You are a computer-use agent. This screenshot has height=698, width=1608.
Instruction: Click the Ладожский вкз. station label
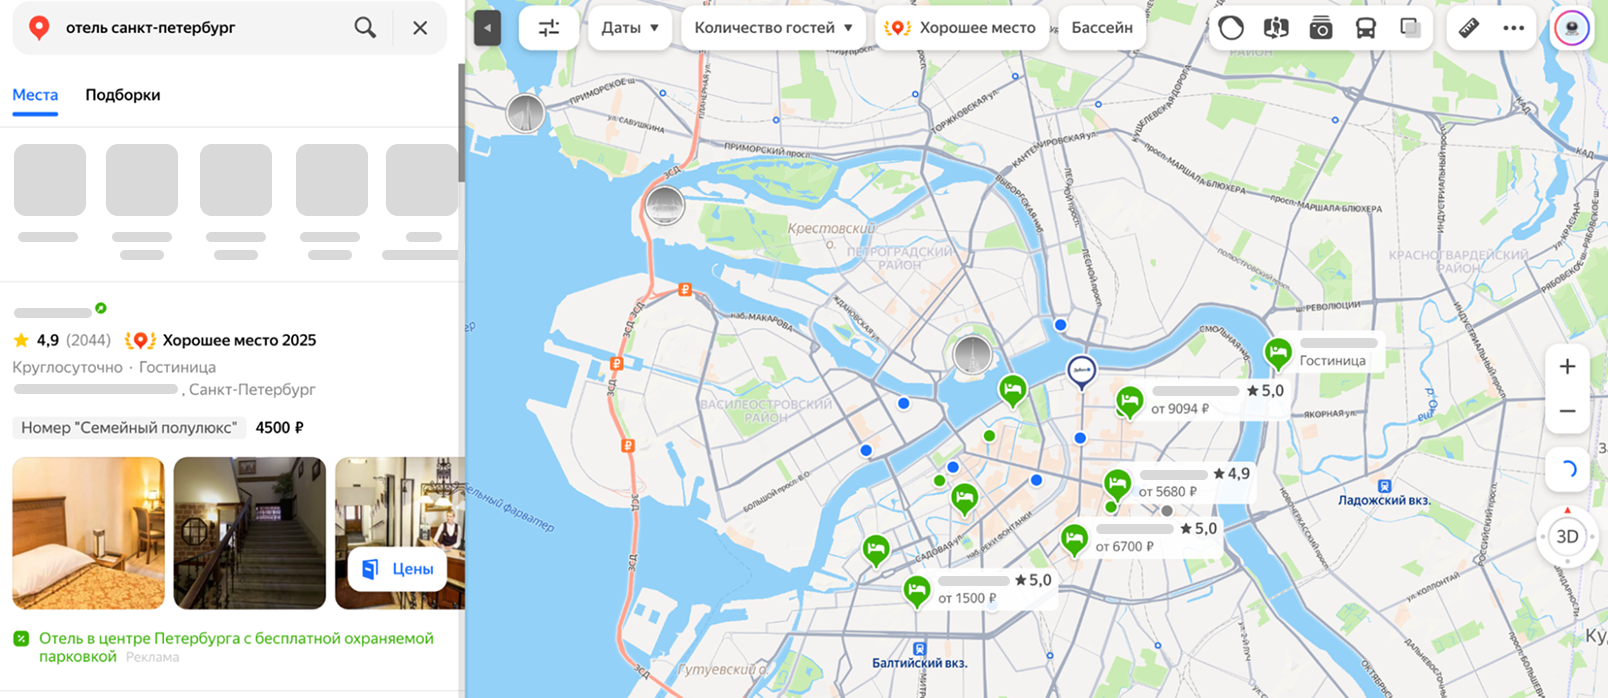[1384, 499]
